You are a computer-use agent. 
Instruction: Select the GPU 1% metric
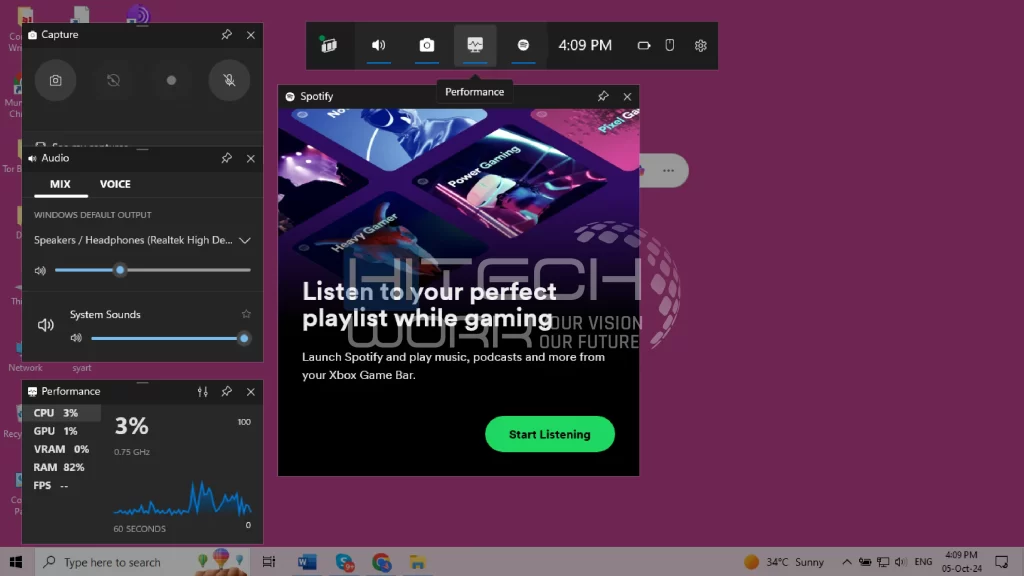[61, 431]
